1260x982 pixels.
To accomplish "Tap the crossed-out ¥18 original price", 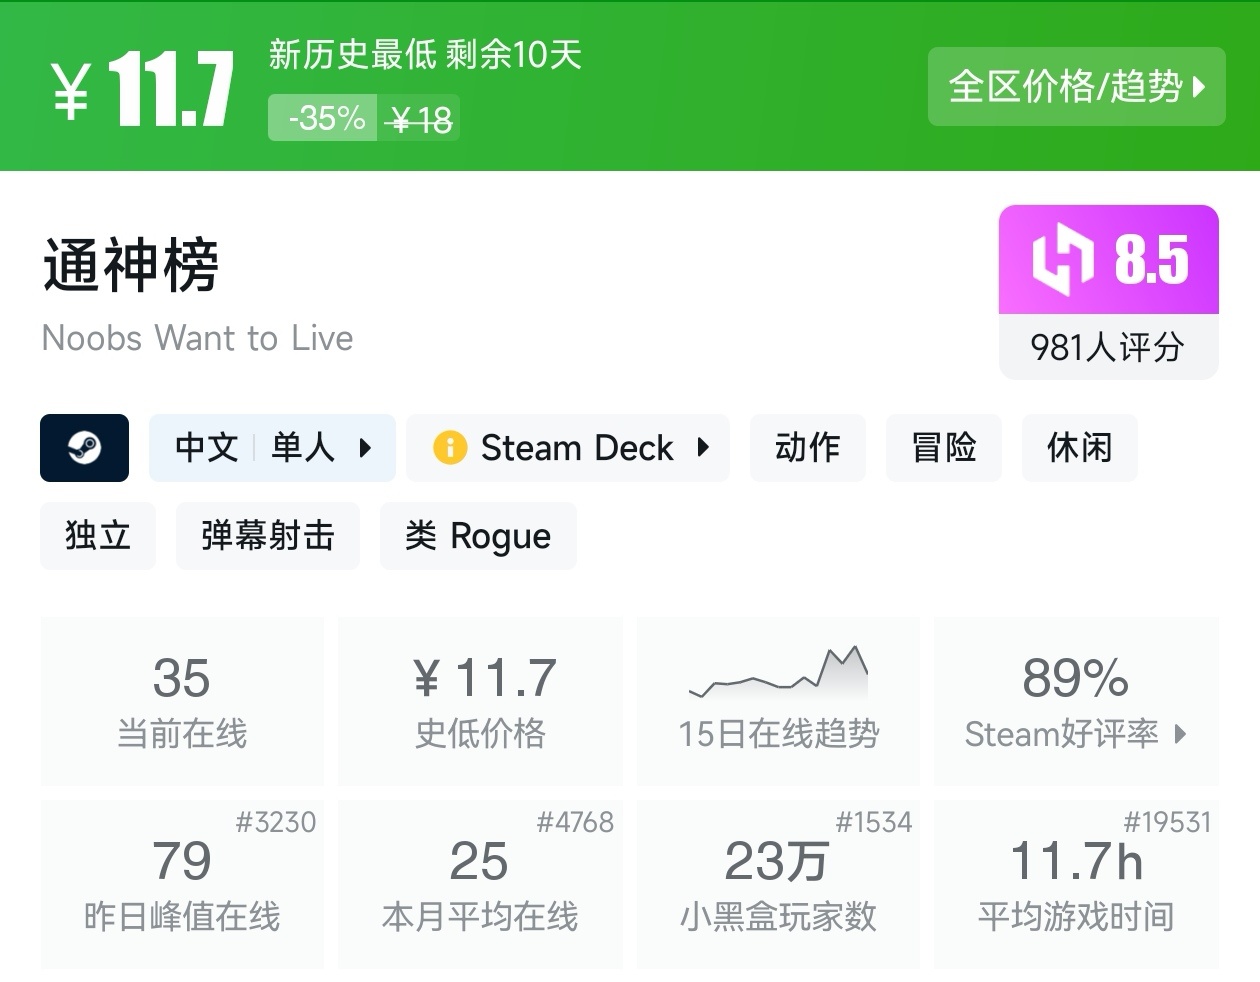I will 420,120.
